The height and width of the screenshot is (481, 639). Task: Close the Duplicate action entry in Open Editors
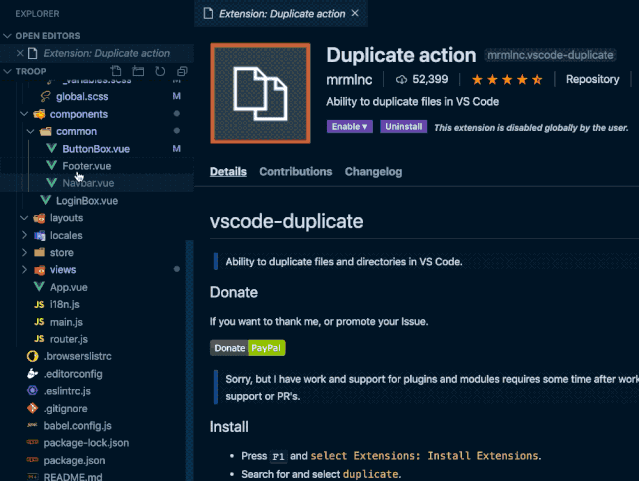pos(21,53)
